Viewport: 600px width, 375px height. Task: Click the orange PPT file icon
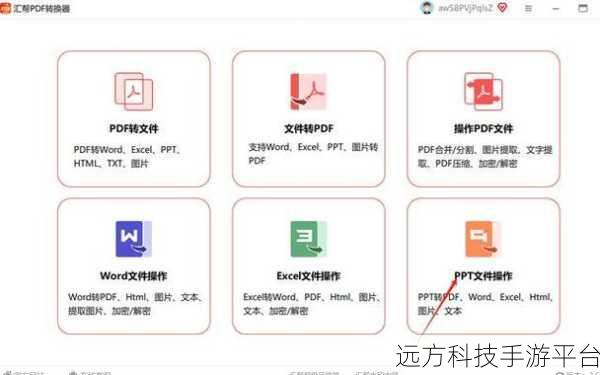pyautogui.click(x=483, y=239)
